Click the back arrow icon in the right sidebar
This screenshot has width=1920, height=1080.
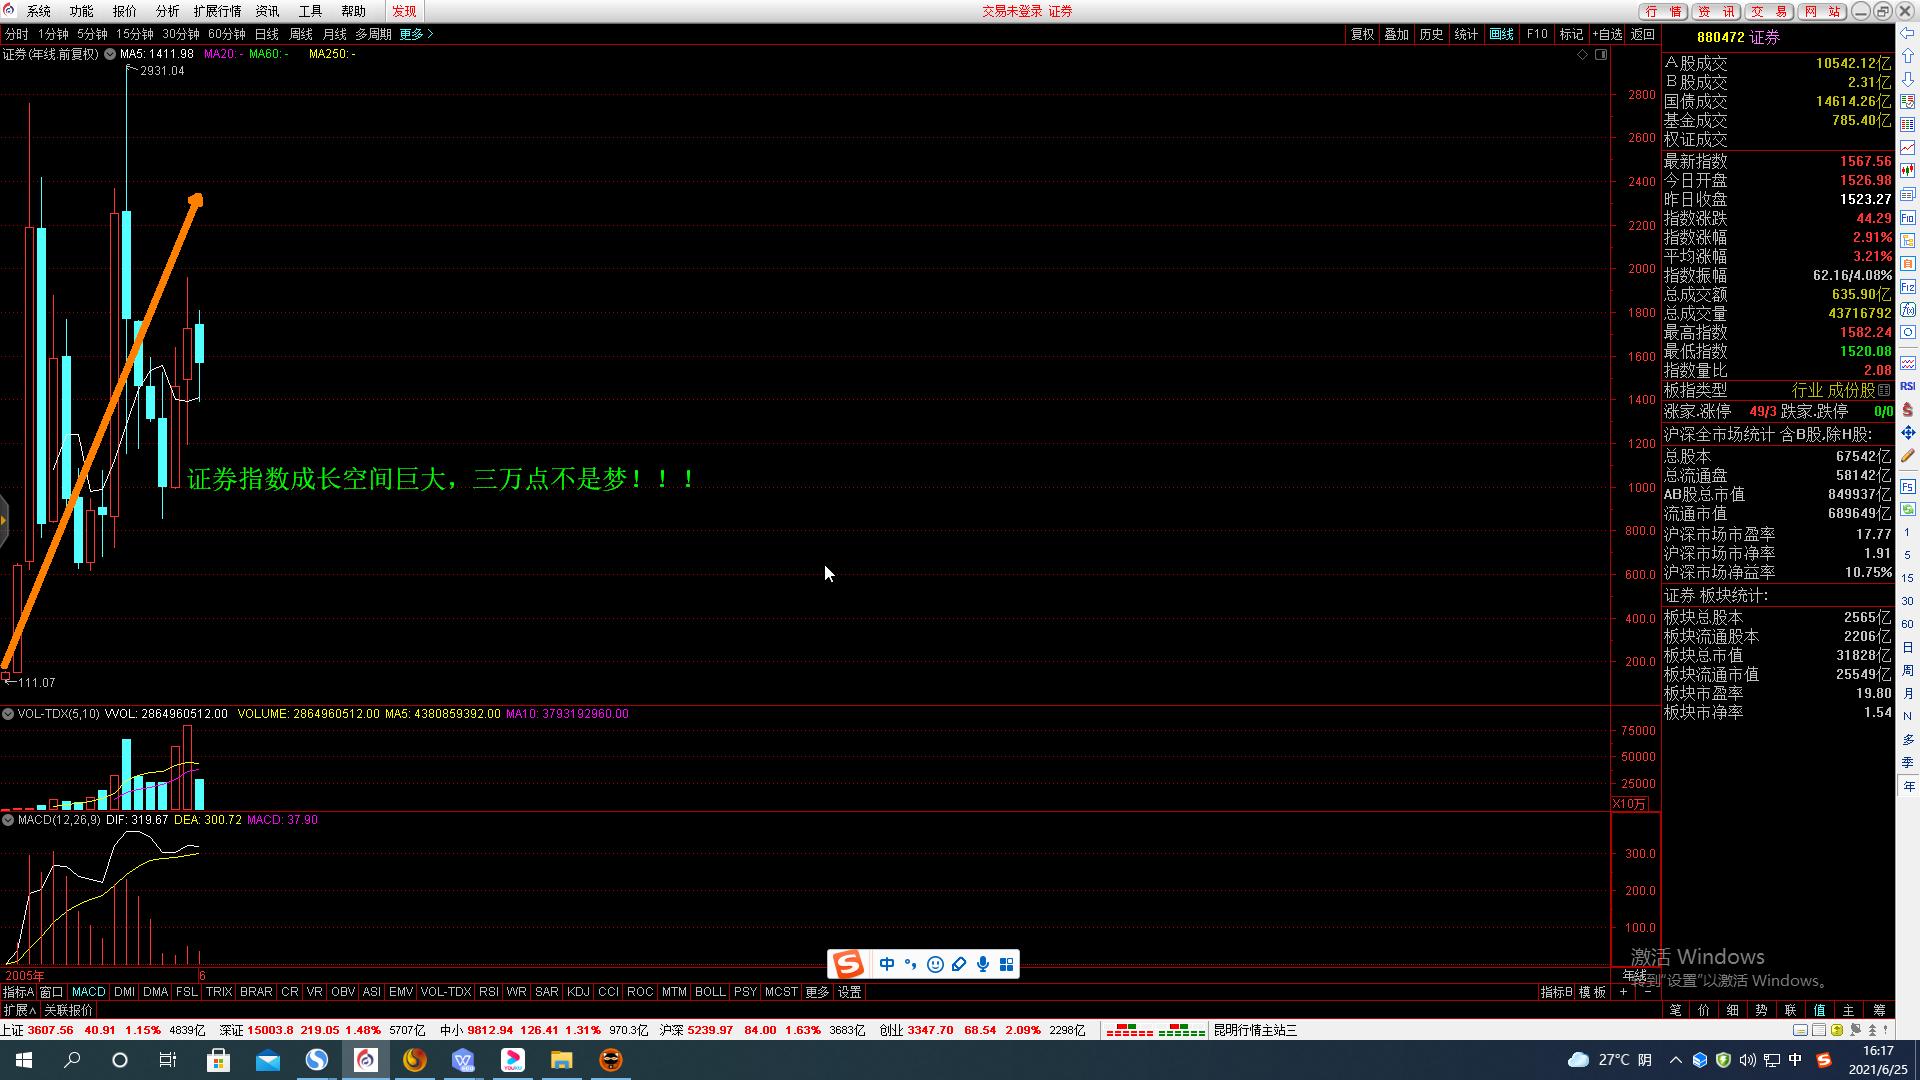point(1907,33)
